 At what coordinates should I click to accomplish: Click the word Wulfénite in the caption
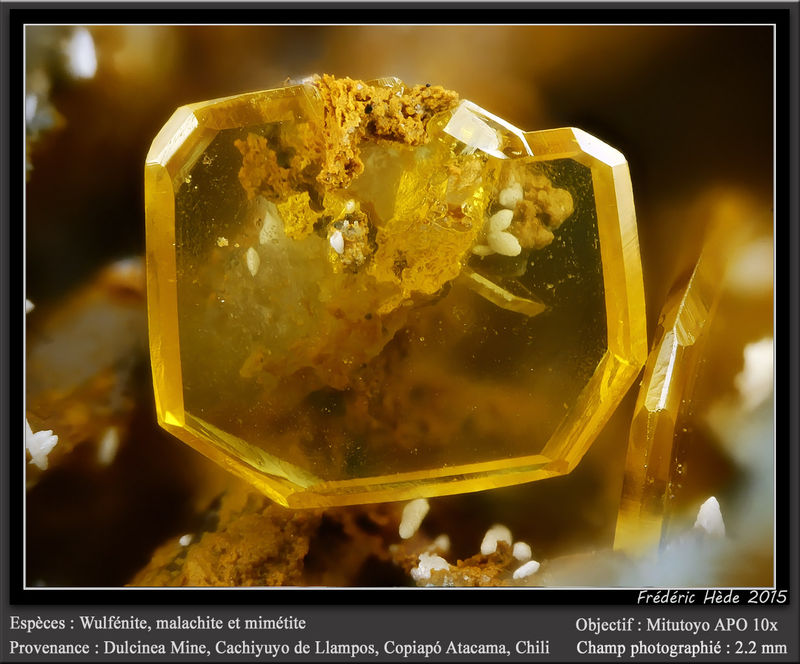[x=115, y=623]
